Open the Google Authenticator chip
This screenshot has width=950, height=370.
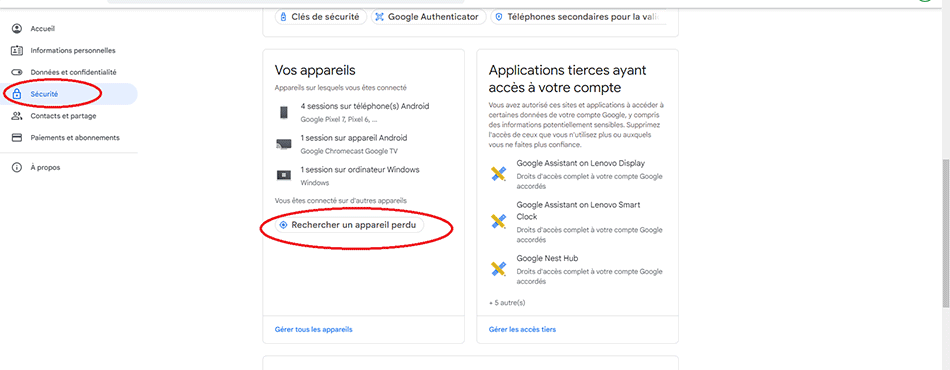point(428,17)
